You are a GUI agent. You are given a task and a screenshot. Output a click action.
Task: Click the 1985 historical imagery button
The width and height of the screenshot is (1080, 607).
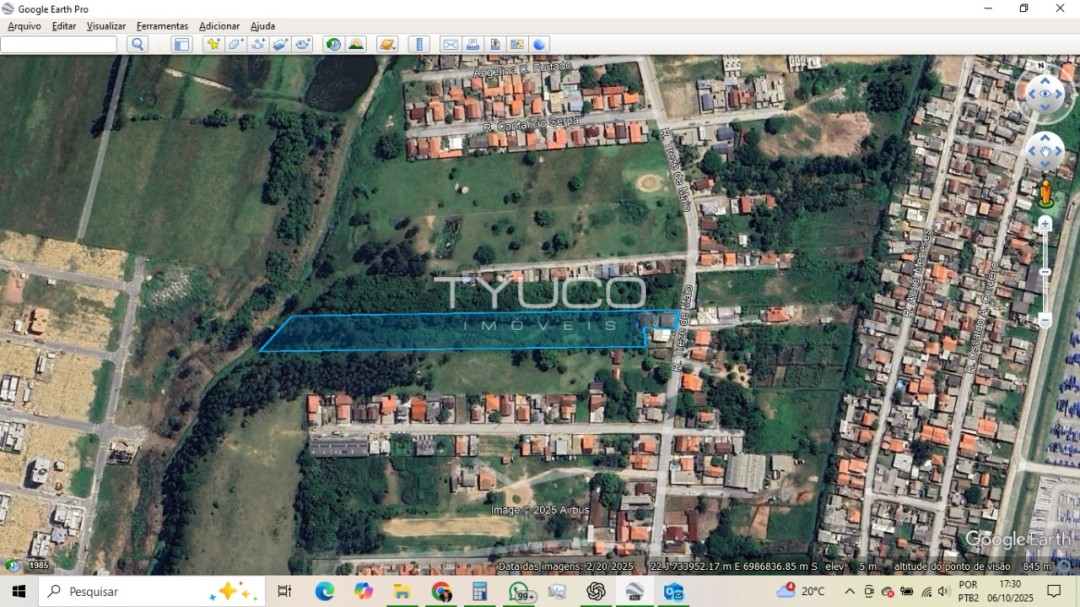coord(38,565)
